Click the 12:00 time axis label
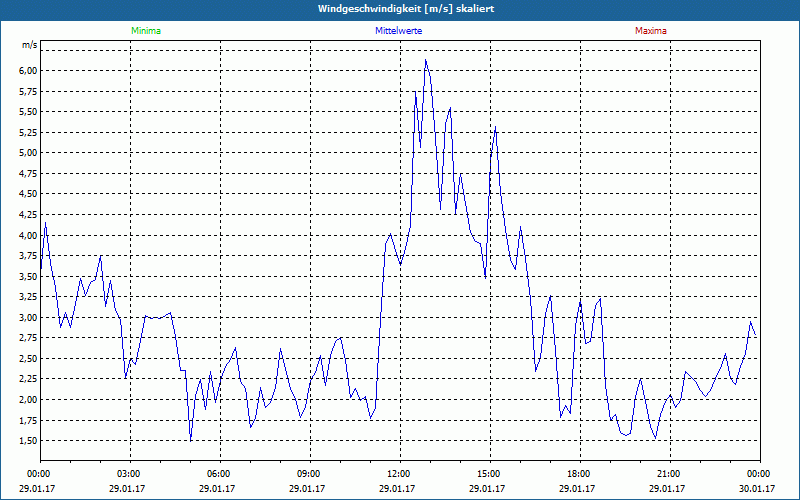This screenshot has height=500, width=800. (x=400, y=474)
